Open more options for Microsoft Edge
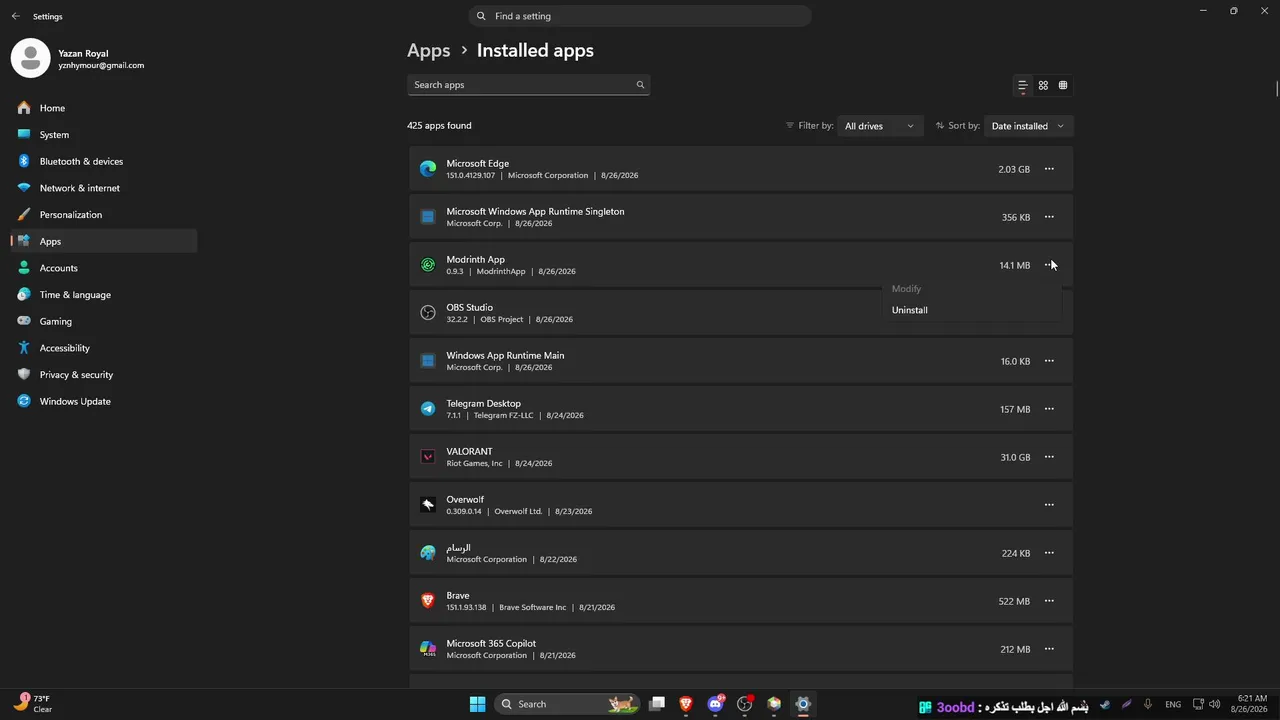 coord(1049,169)
